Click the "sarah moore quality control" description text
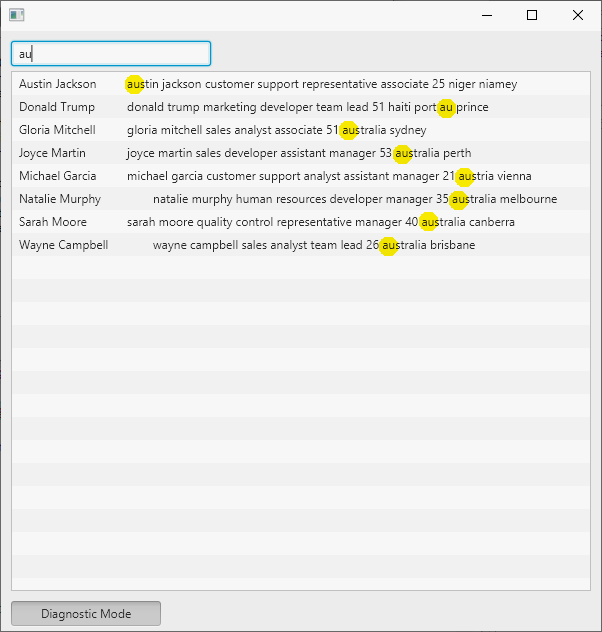The image size is (602, 632). pyautogui.click(x=321, y=222)
